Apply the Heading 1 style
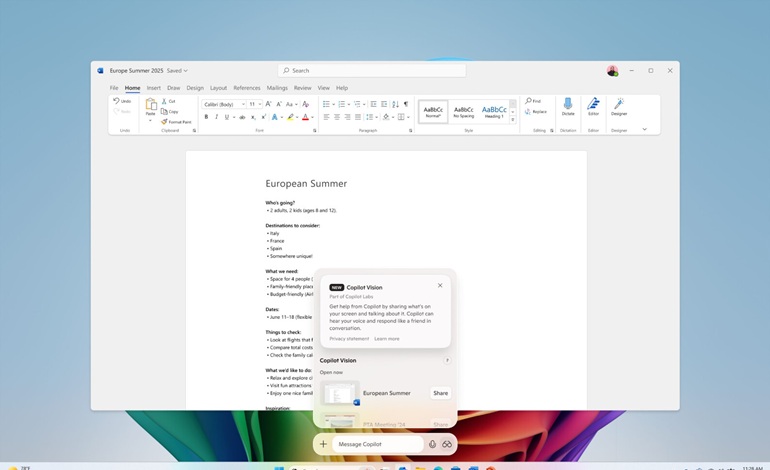 (x=494, y=111)
